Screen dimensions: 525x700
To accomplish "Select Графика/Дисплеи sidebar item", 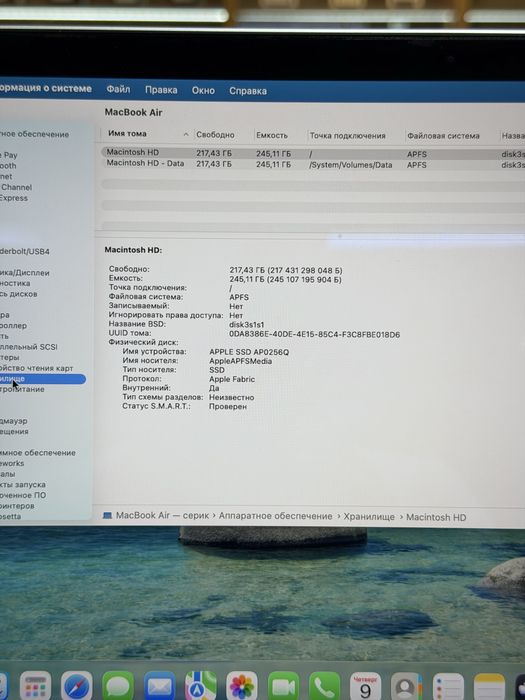I will [x=25, y=273].
